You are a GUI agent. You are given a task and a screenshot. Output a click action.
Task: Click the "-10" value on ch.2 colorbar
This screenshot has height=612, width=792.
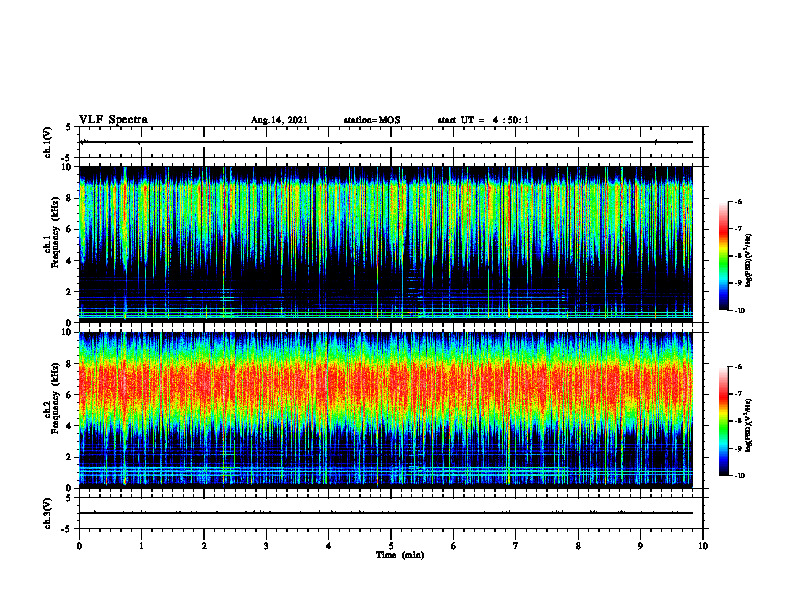pyautogui.click(x=739, y=475)
